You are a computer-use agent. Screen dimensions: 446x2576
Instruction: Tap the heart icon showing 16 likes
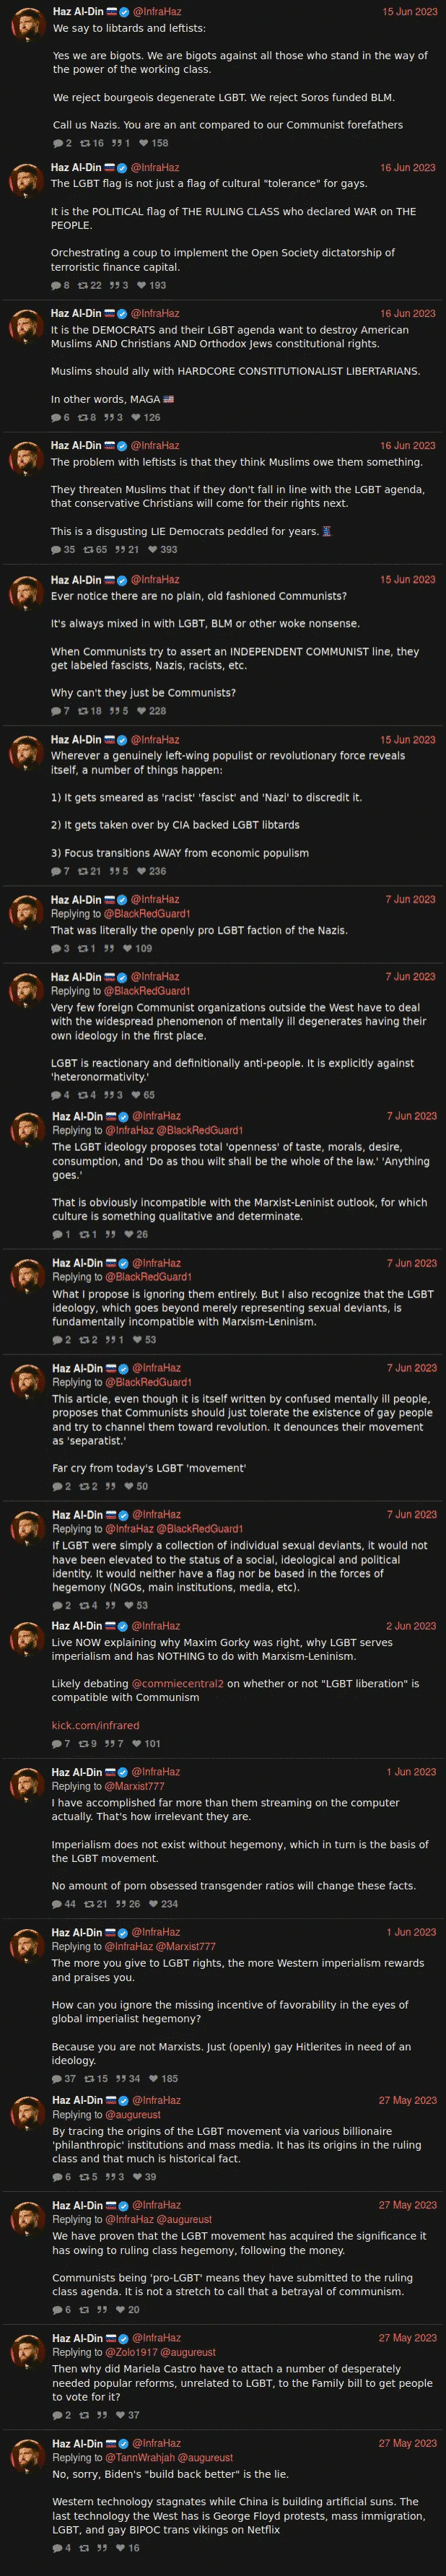120,2547
